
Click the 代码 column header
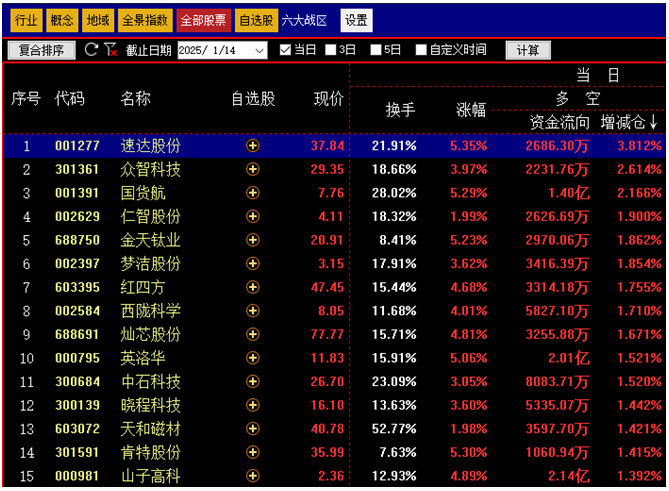point(70,99)
